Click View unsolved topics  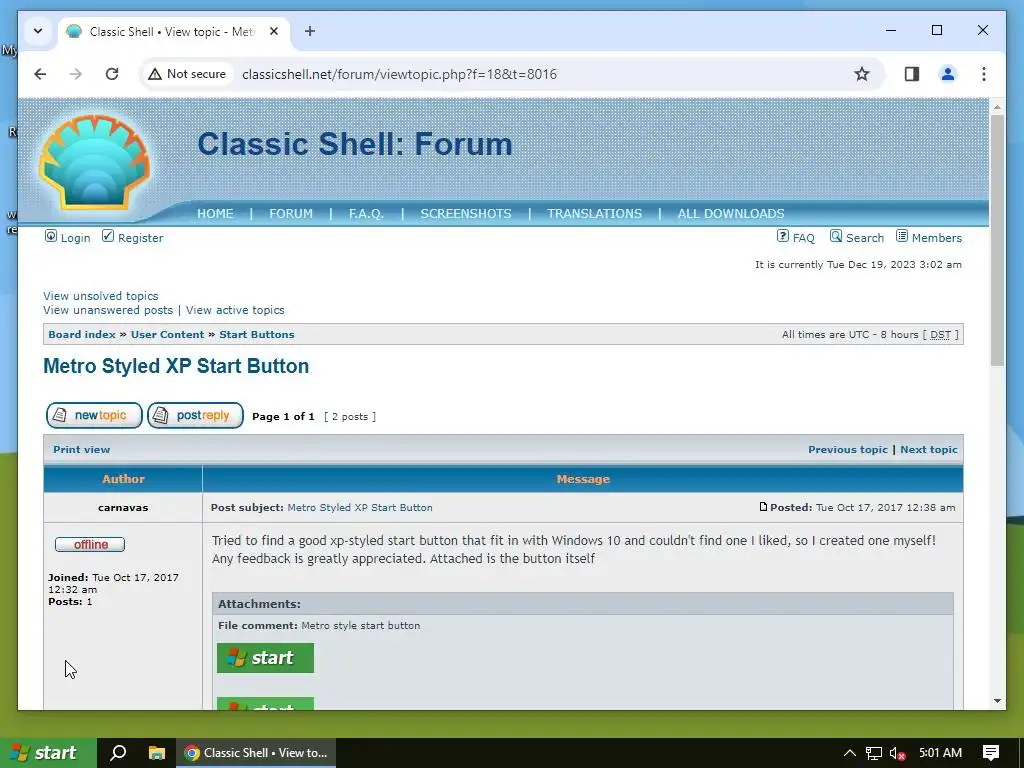point(101,296)
